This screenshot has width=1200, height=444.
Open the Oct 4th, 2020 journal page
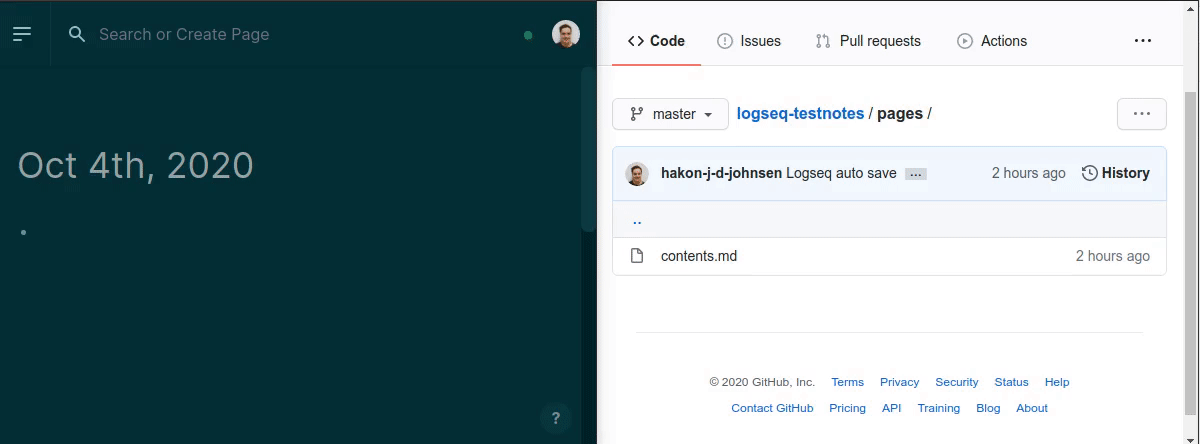click(x=136, y=165)
